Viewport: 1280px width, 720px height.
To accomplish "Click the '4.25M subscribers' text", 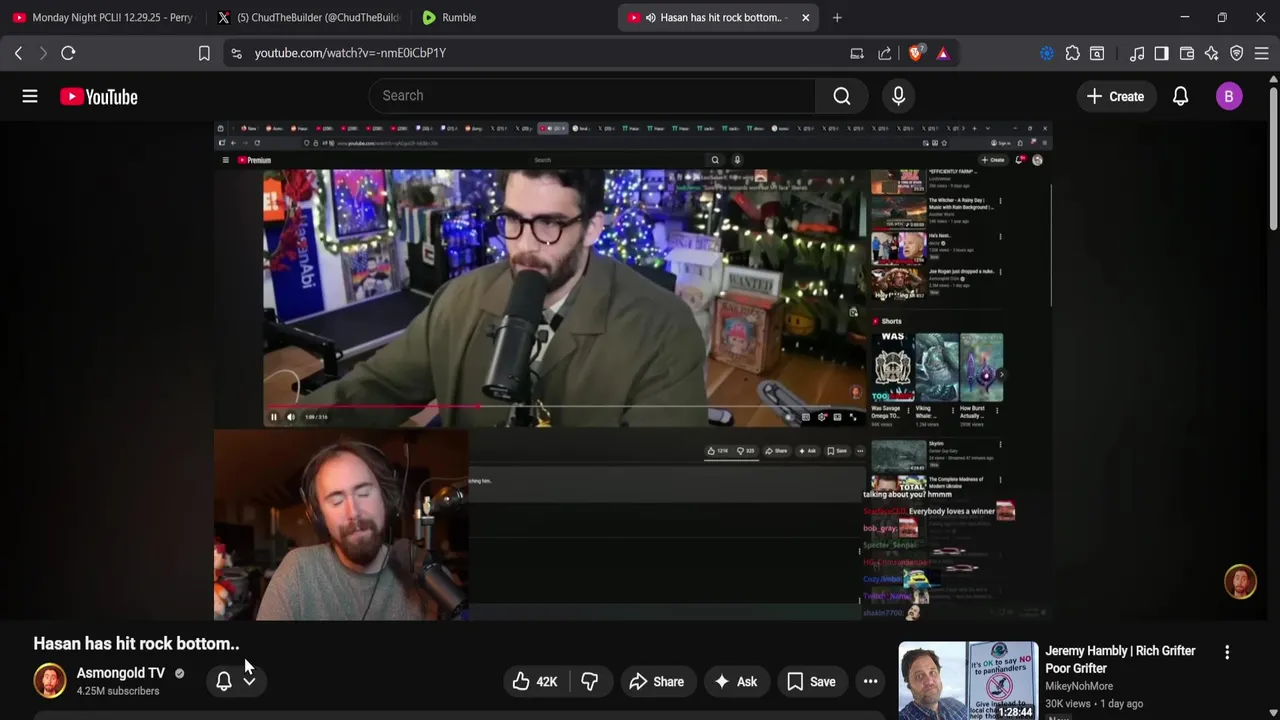I will (118, 691).
